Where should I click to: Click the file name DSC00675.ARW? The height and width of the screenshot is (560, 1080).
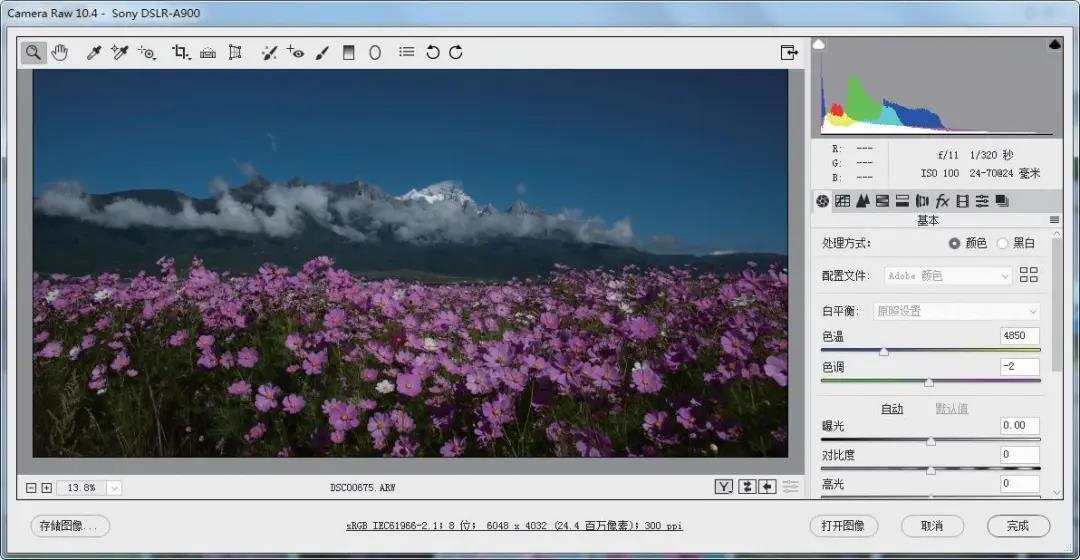[363, 488]
